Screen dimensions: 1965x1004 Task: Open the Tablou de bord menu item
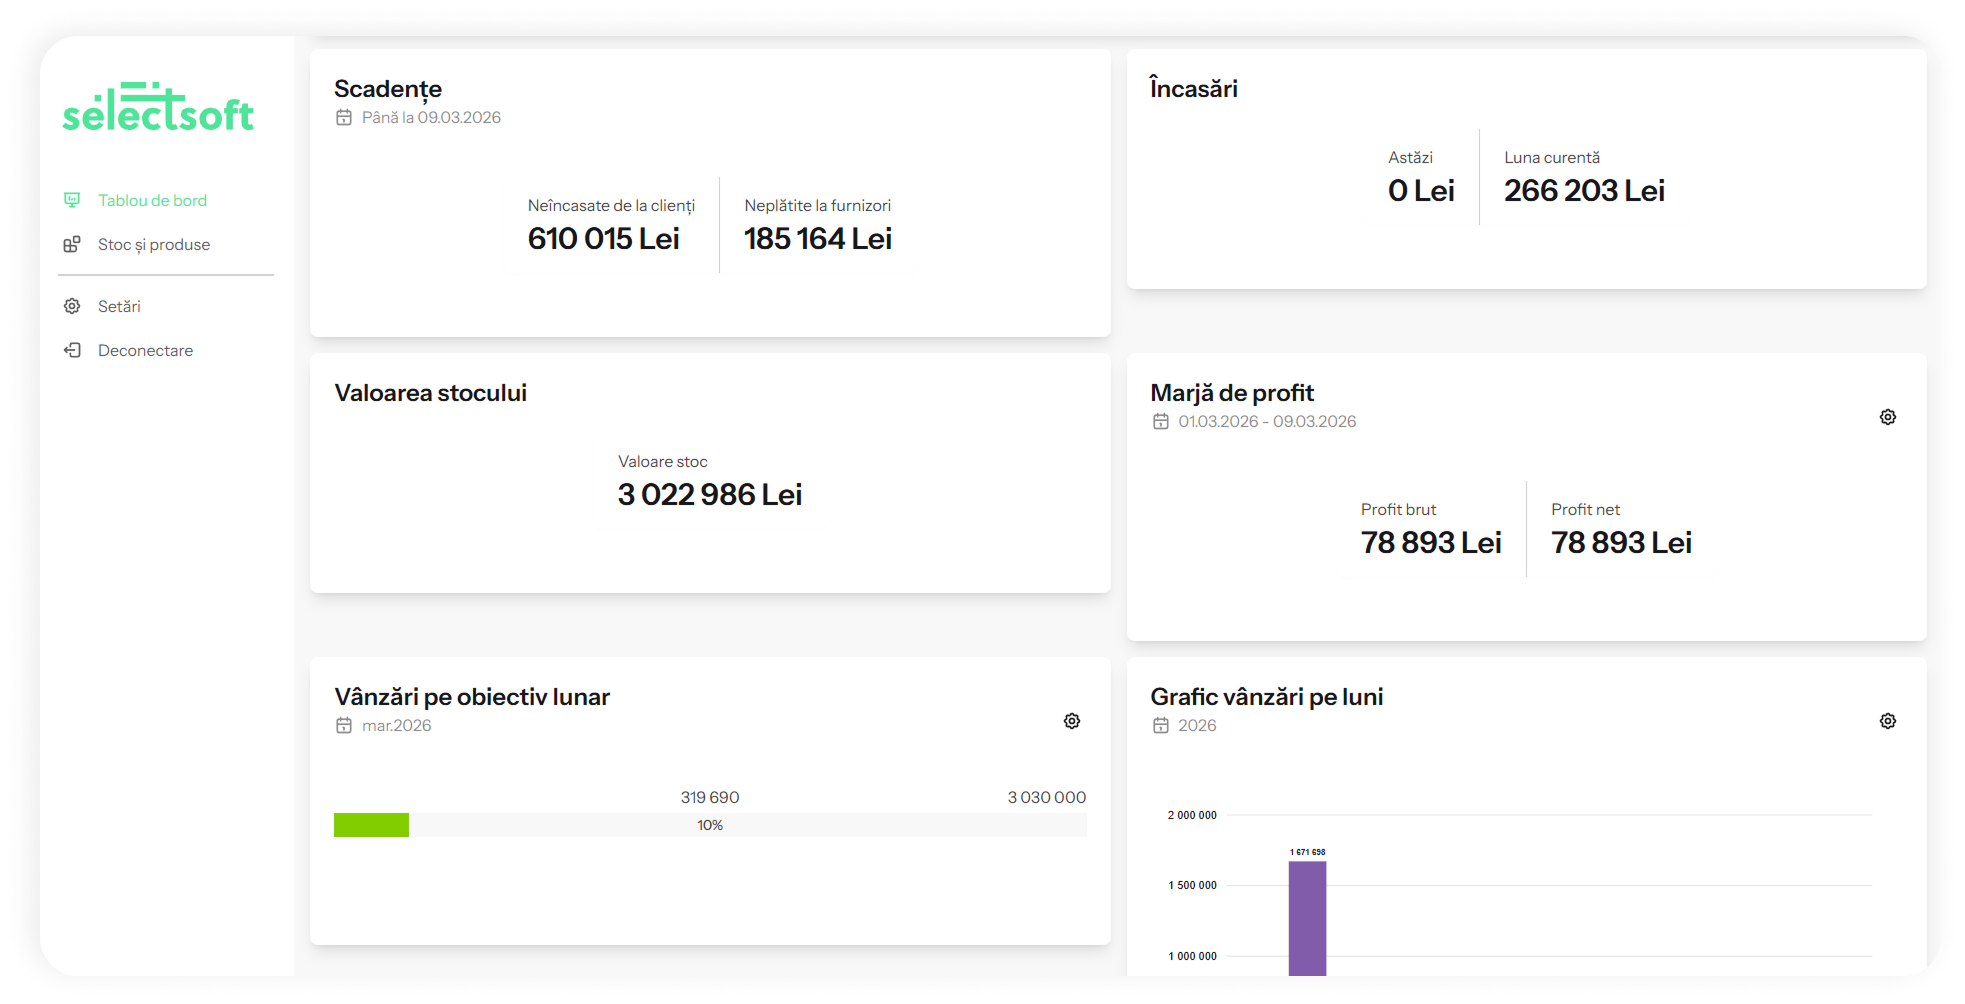(x=152, y=200)
